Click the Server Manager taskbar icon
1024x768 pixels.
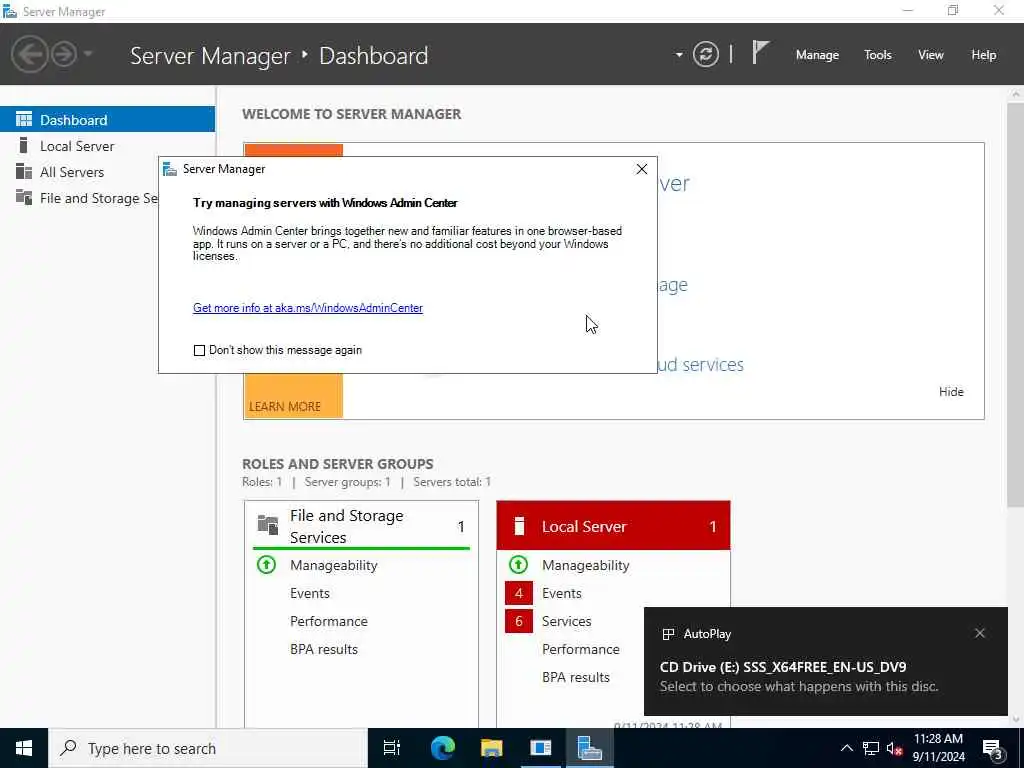pyautogui.click(x=589, y=748)
